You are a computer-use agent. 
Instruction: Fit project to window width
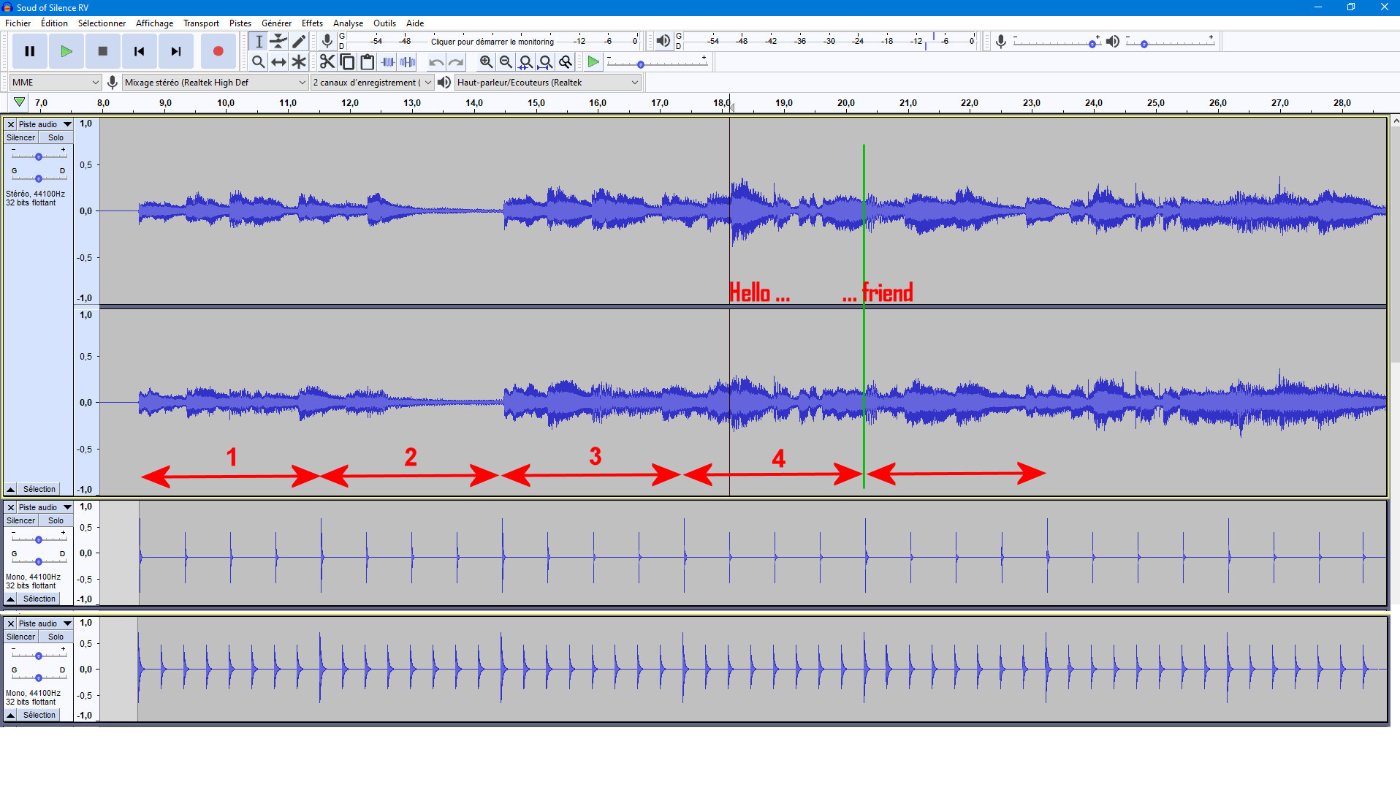(x=545, y=62)
